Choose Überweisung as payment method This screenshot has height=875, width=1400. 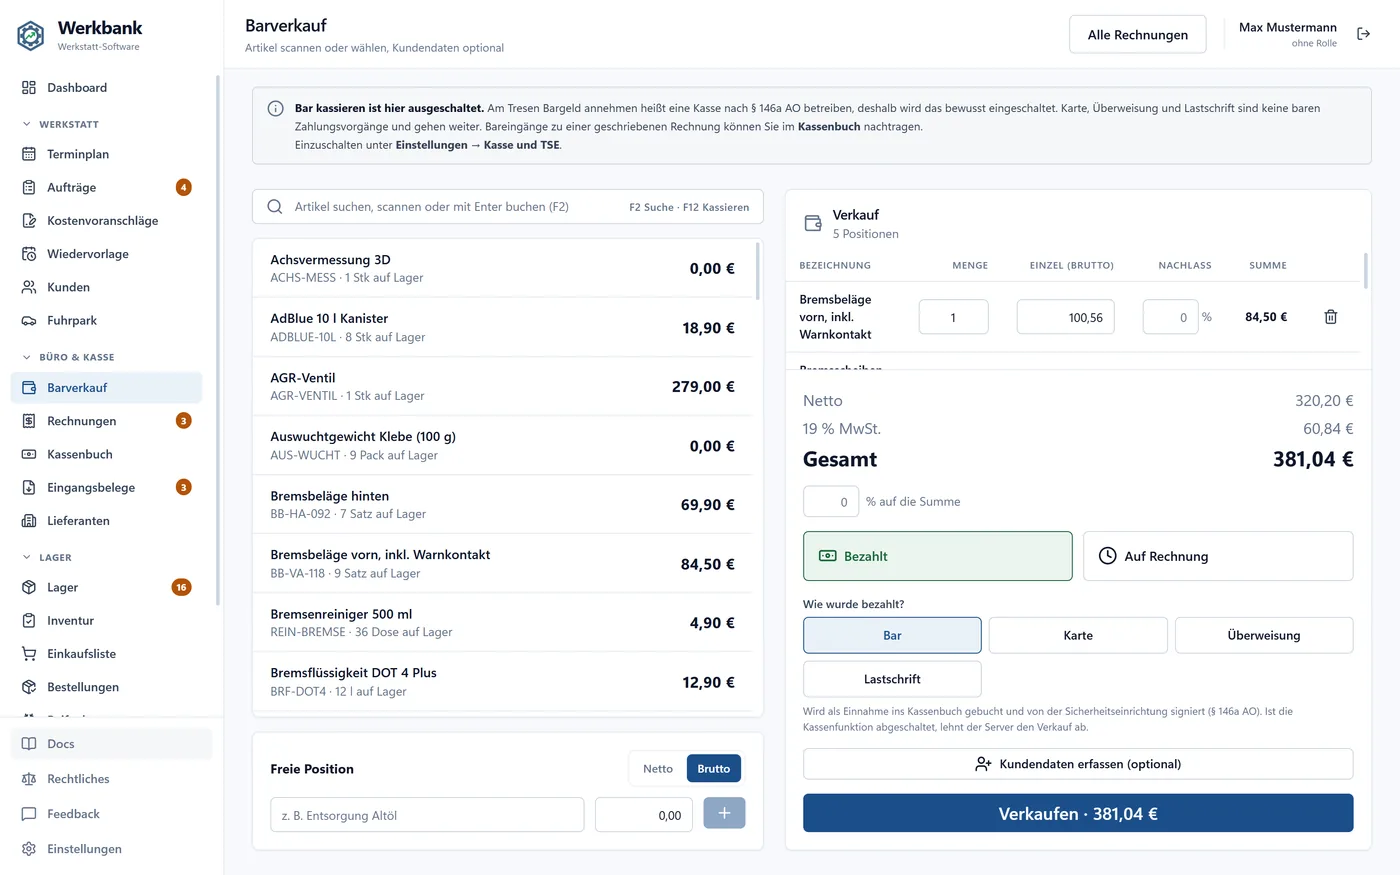pos(1264,636)
